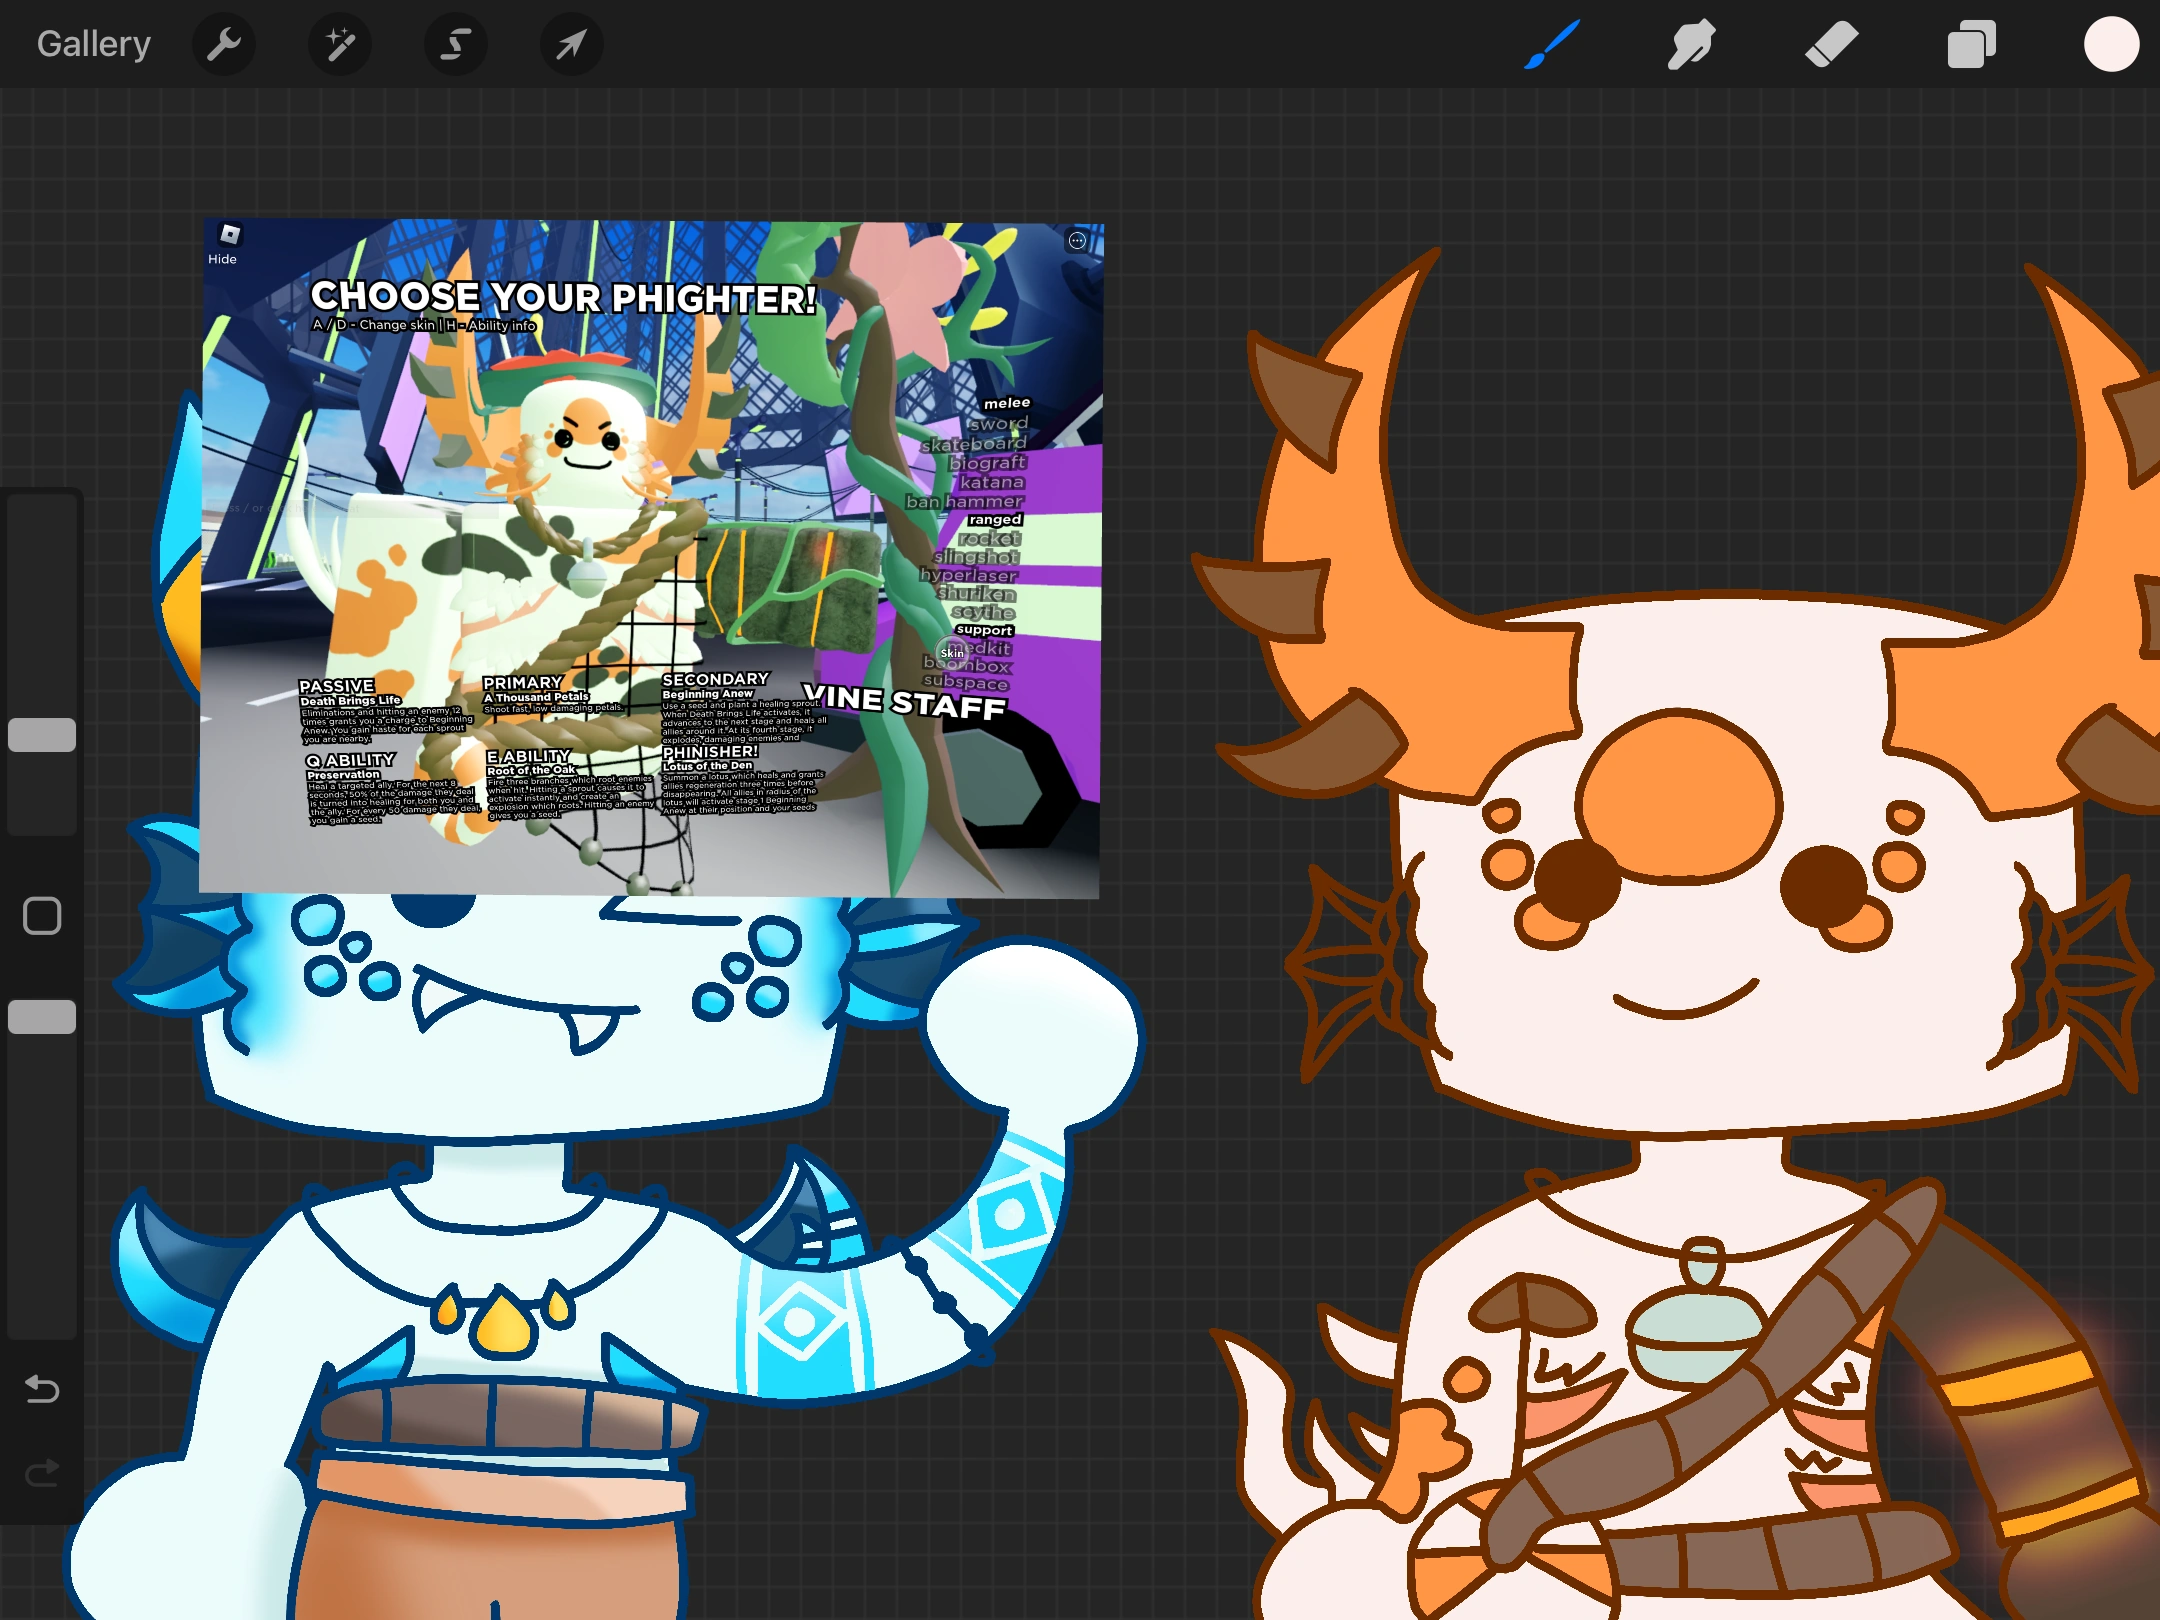This screenshot has height=1620, width=2160.
Task: Select 'rocket' in the ranged list
Action: coord(989,538)
